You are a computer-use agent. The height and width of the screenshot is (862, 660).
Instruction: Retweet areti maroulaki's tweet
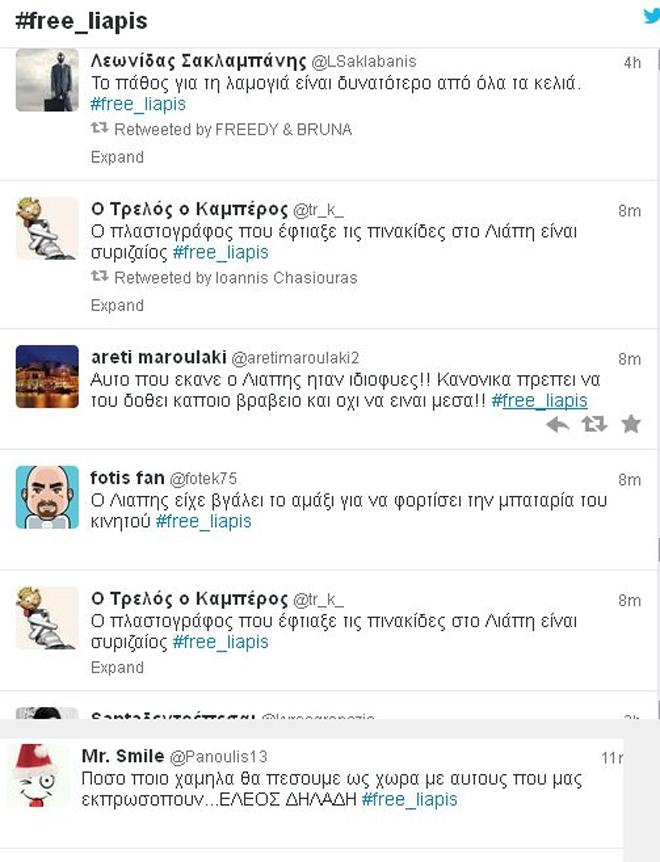pos(595,424)
